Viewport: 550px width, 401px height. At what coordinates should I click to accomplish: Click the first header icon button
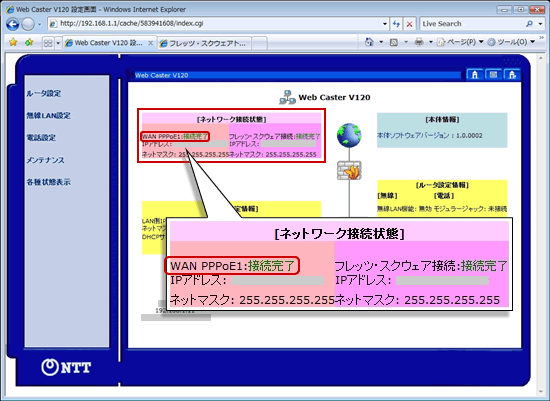coord(475,74)
